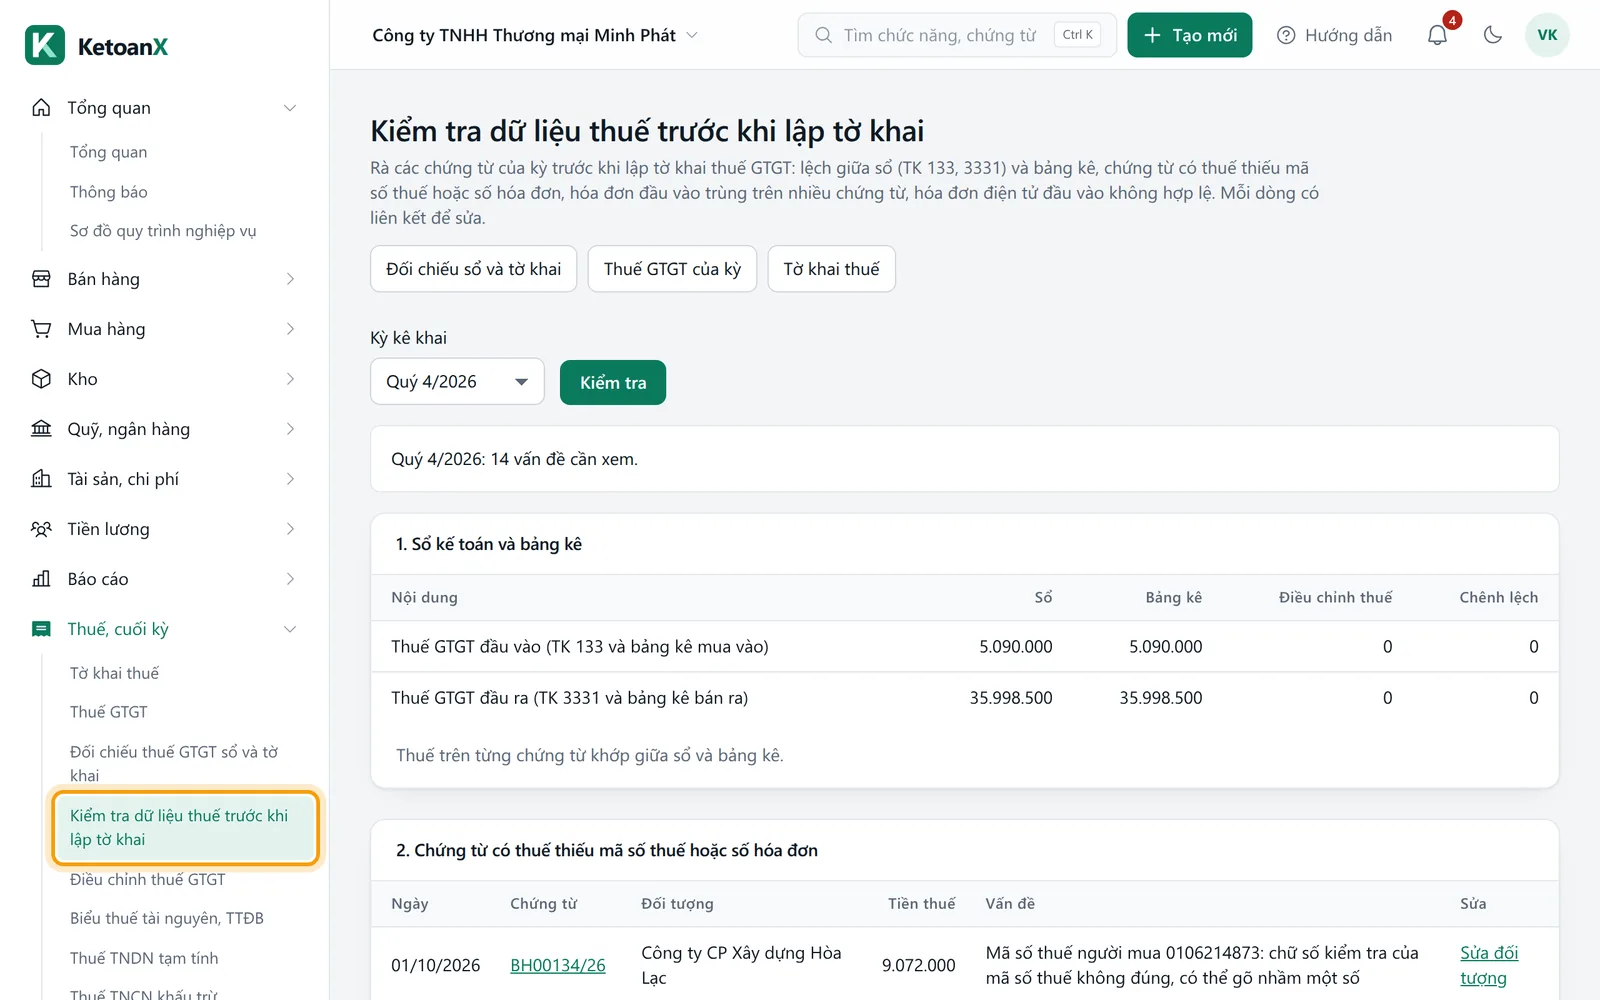Click the Hướng dẫn help button

pos(1334,35)
